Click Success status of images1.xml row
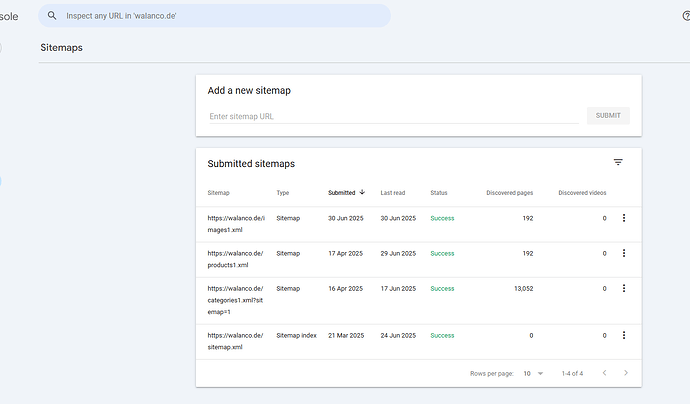 (442, 218)
